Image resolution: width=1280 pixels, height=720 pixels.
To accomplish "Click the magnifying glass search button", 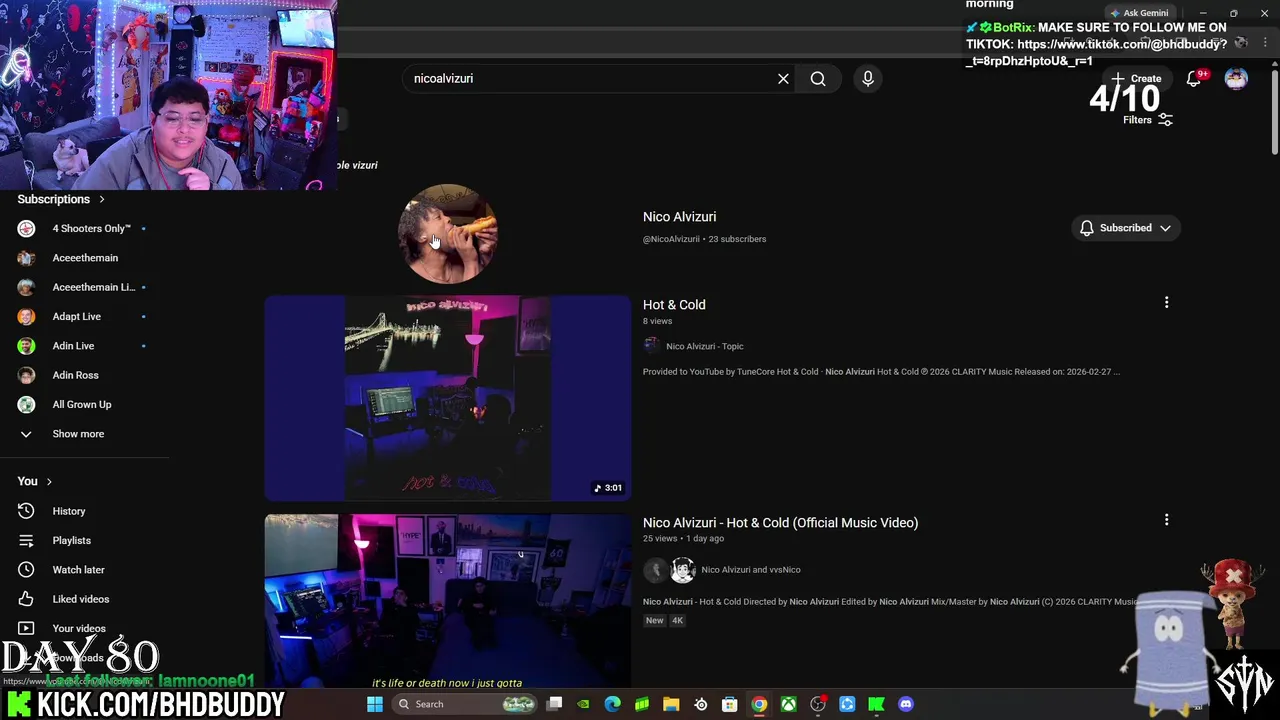I will click(x=818, y=79).
